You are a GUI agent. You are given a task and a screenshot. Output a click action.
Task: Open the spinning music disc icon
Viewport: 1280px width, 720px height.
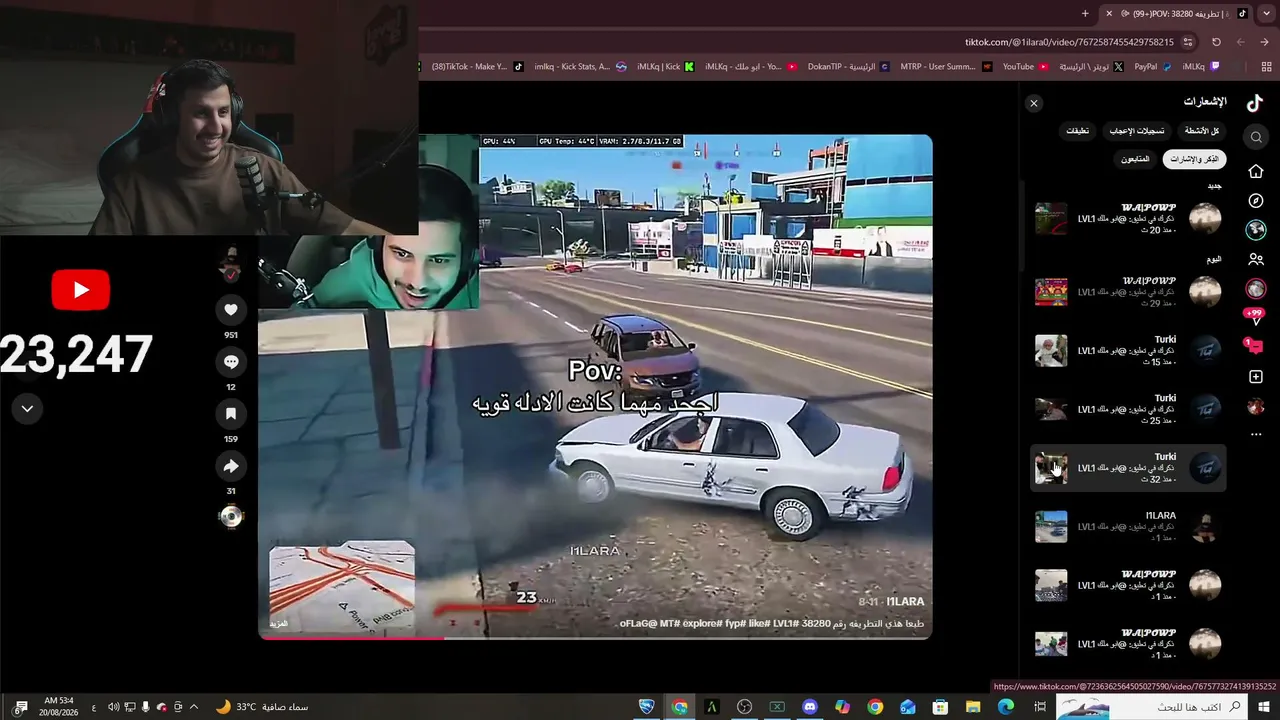231,517
